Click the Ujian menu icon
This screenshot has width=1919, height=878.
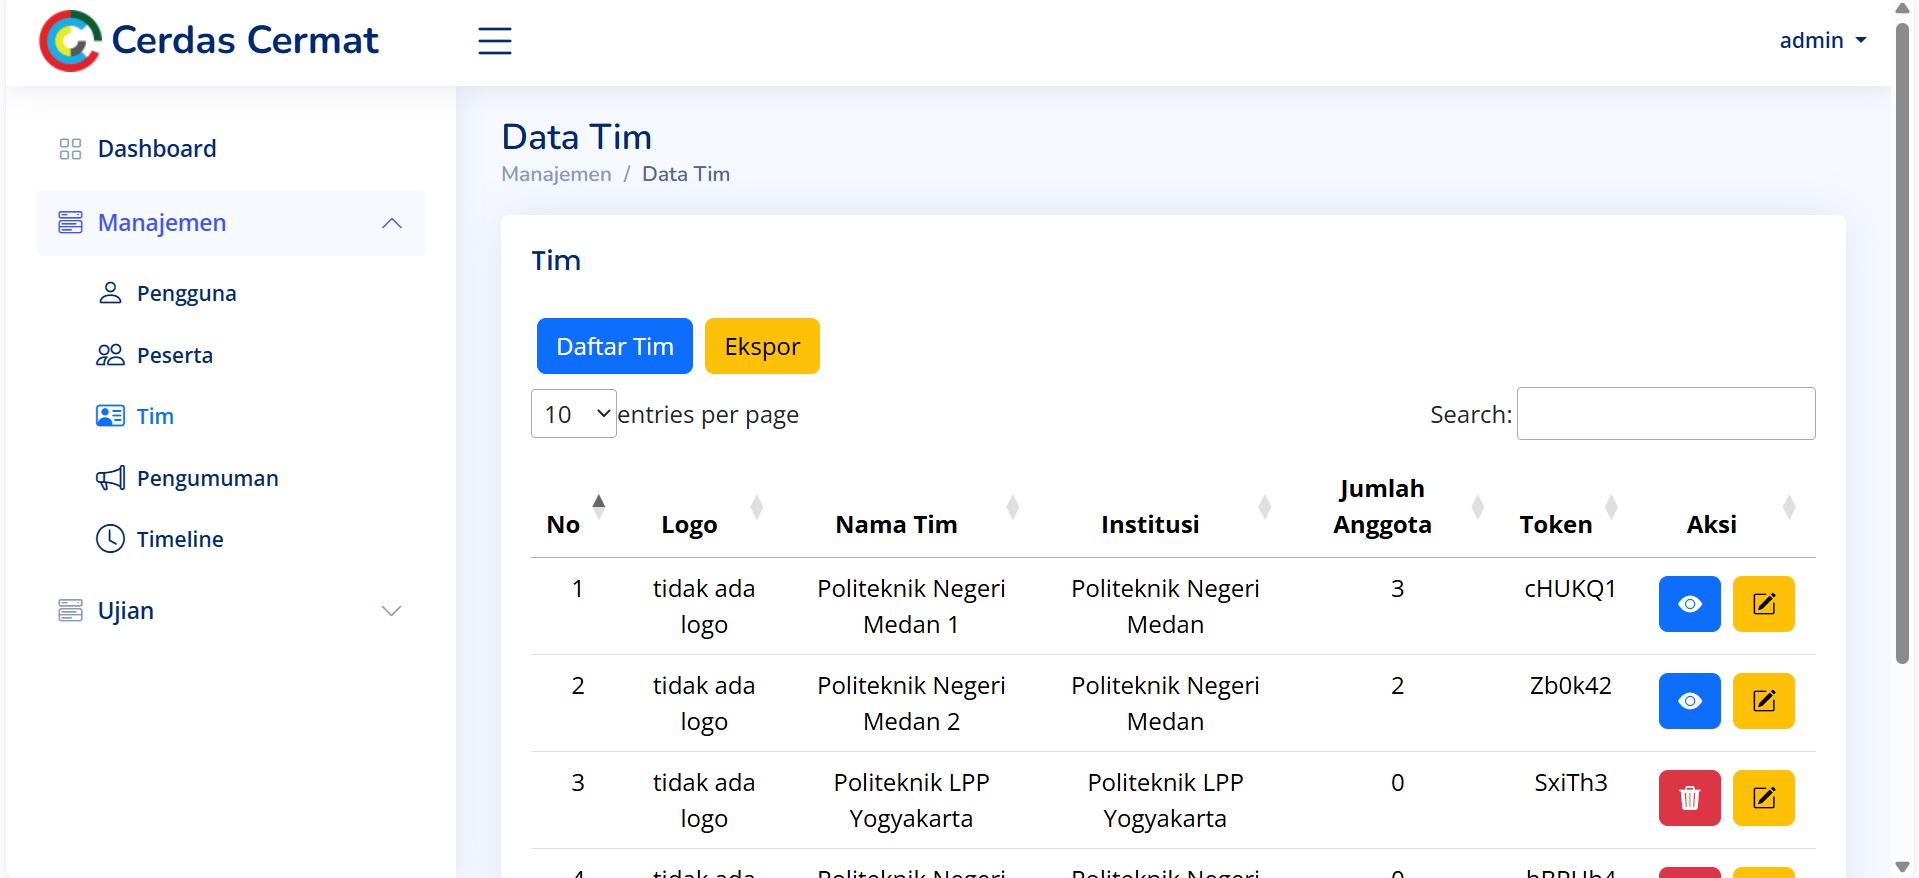coord(70,610)
